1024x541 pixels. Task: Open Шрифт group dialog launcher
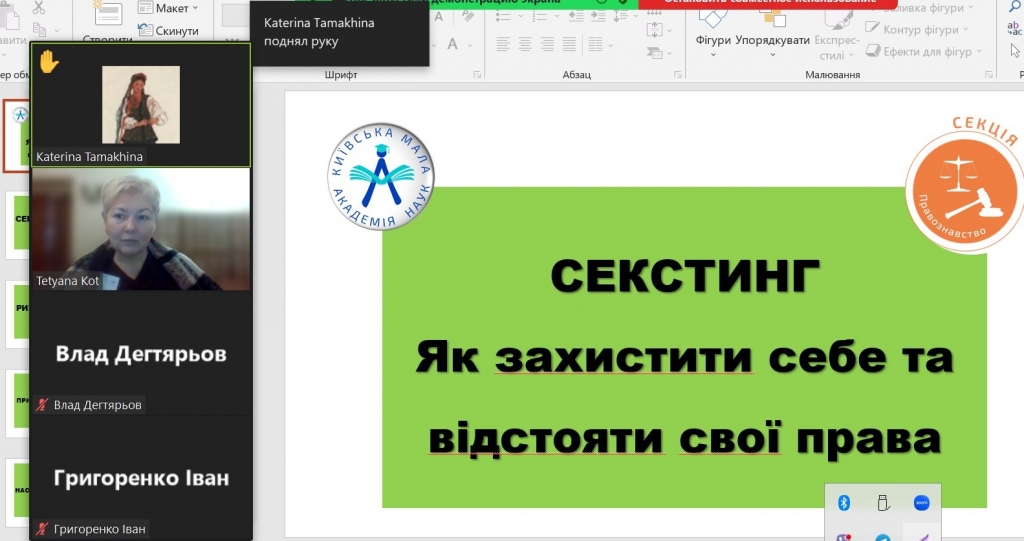click(477, 75)
